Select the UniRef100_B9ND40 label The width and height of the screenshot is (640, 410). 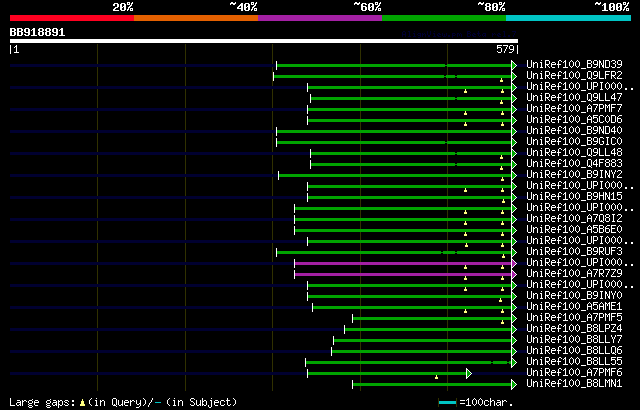tap(574, 131)
